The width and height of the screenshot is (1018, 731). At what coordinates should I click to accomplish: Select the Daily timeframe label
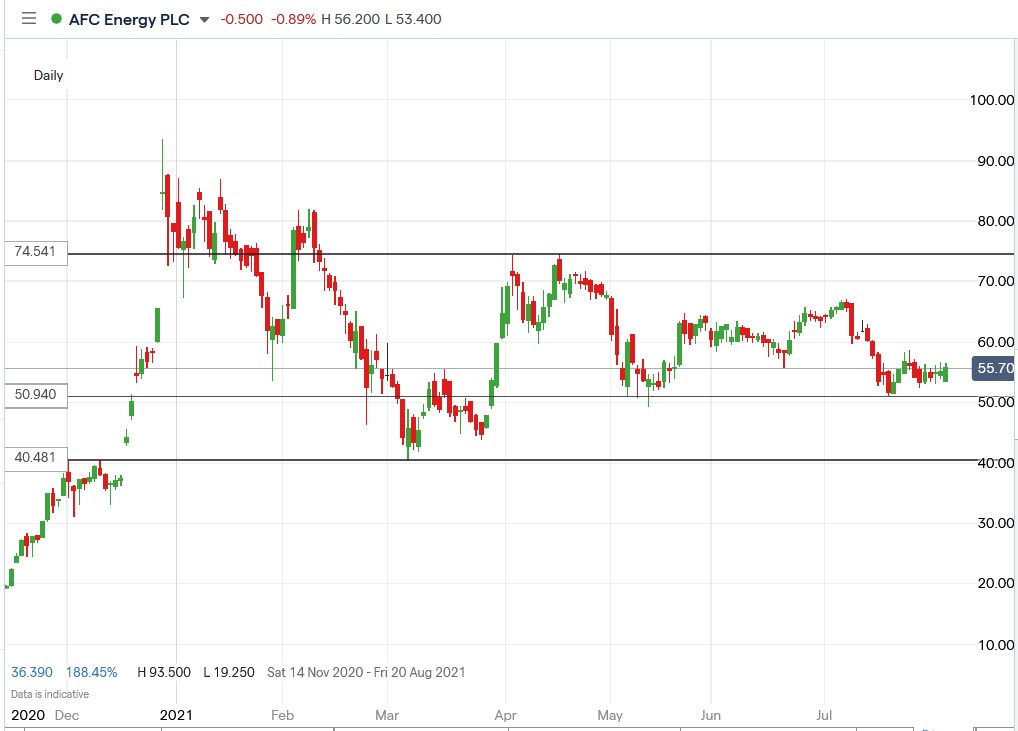coord(48,75)
